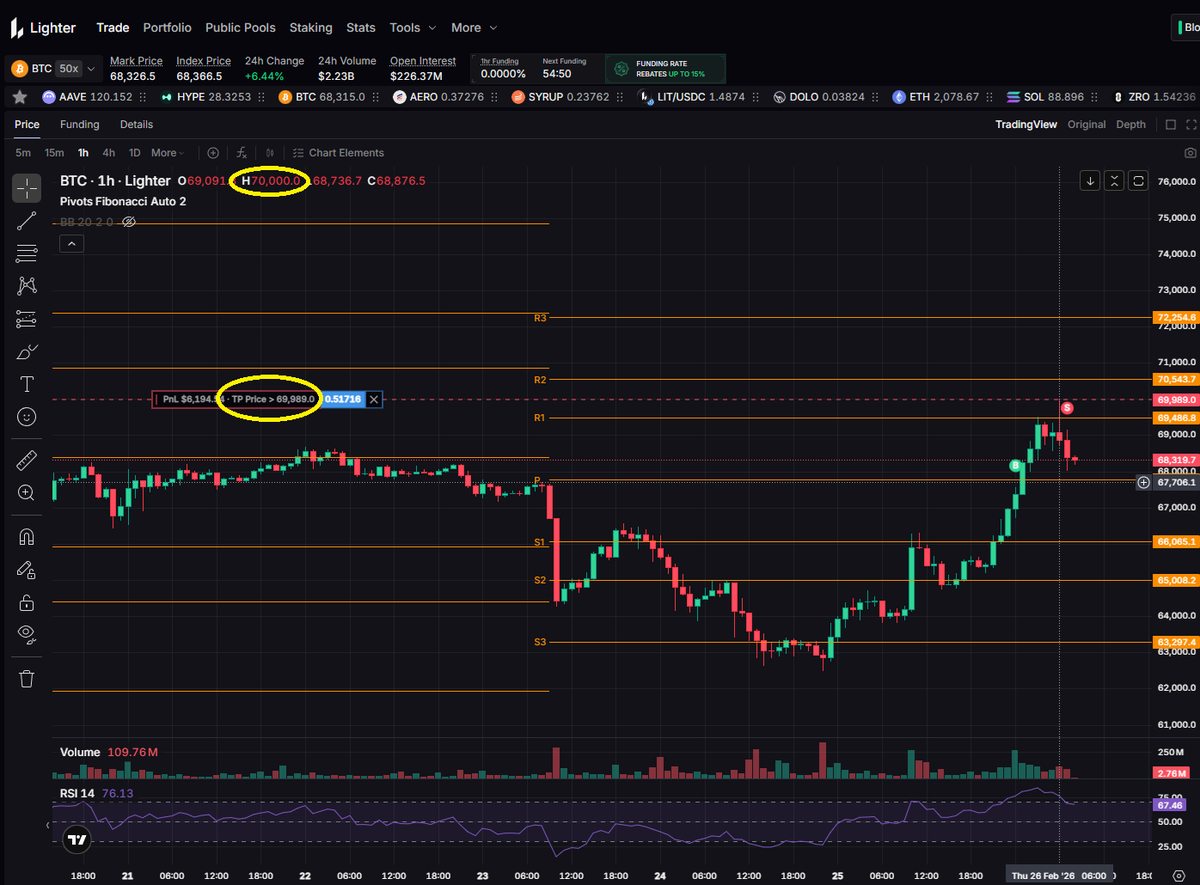Go to Portfolio

click(x=167, y=28)
